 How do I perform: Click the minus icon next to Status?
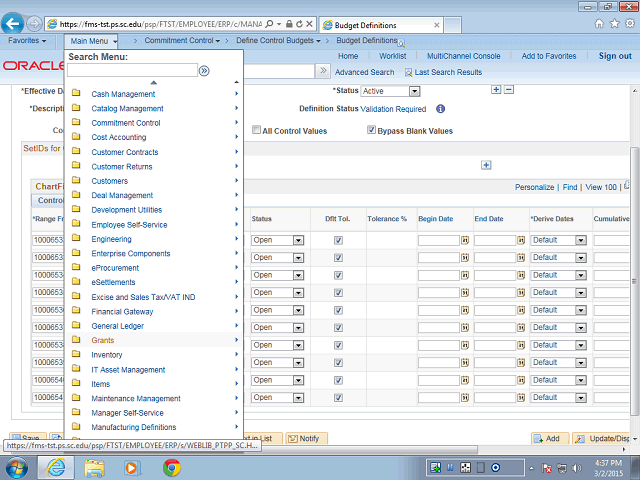tap(509, 91)
